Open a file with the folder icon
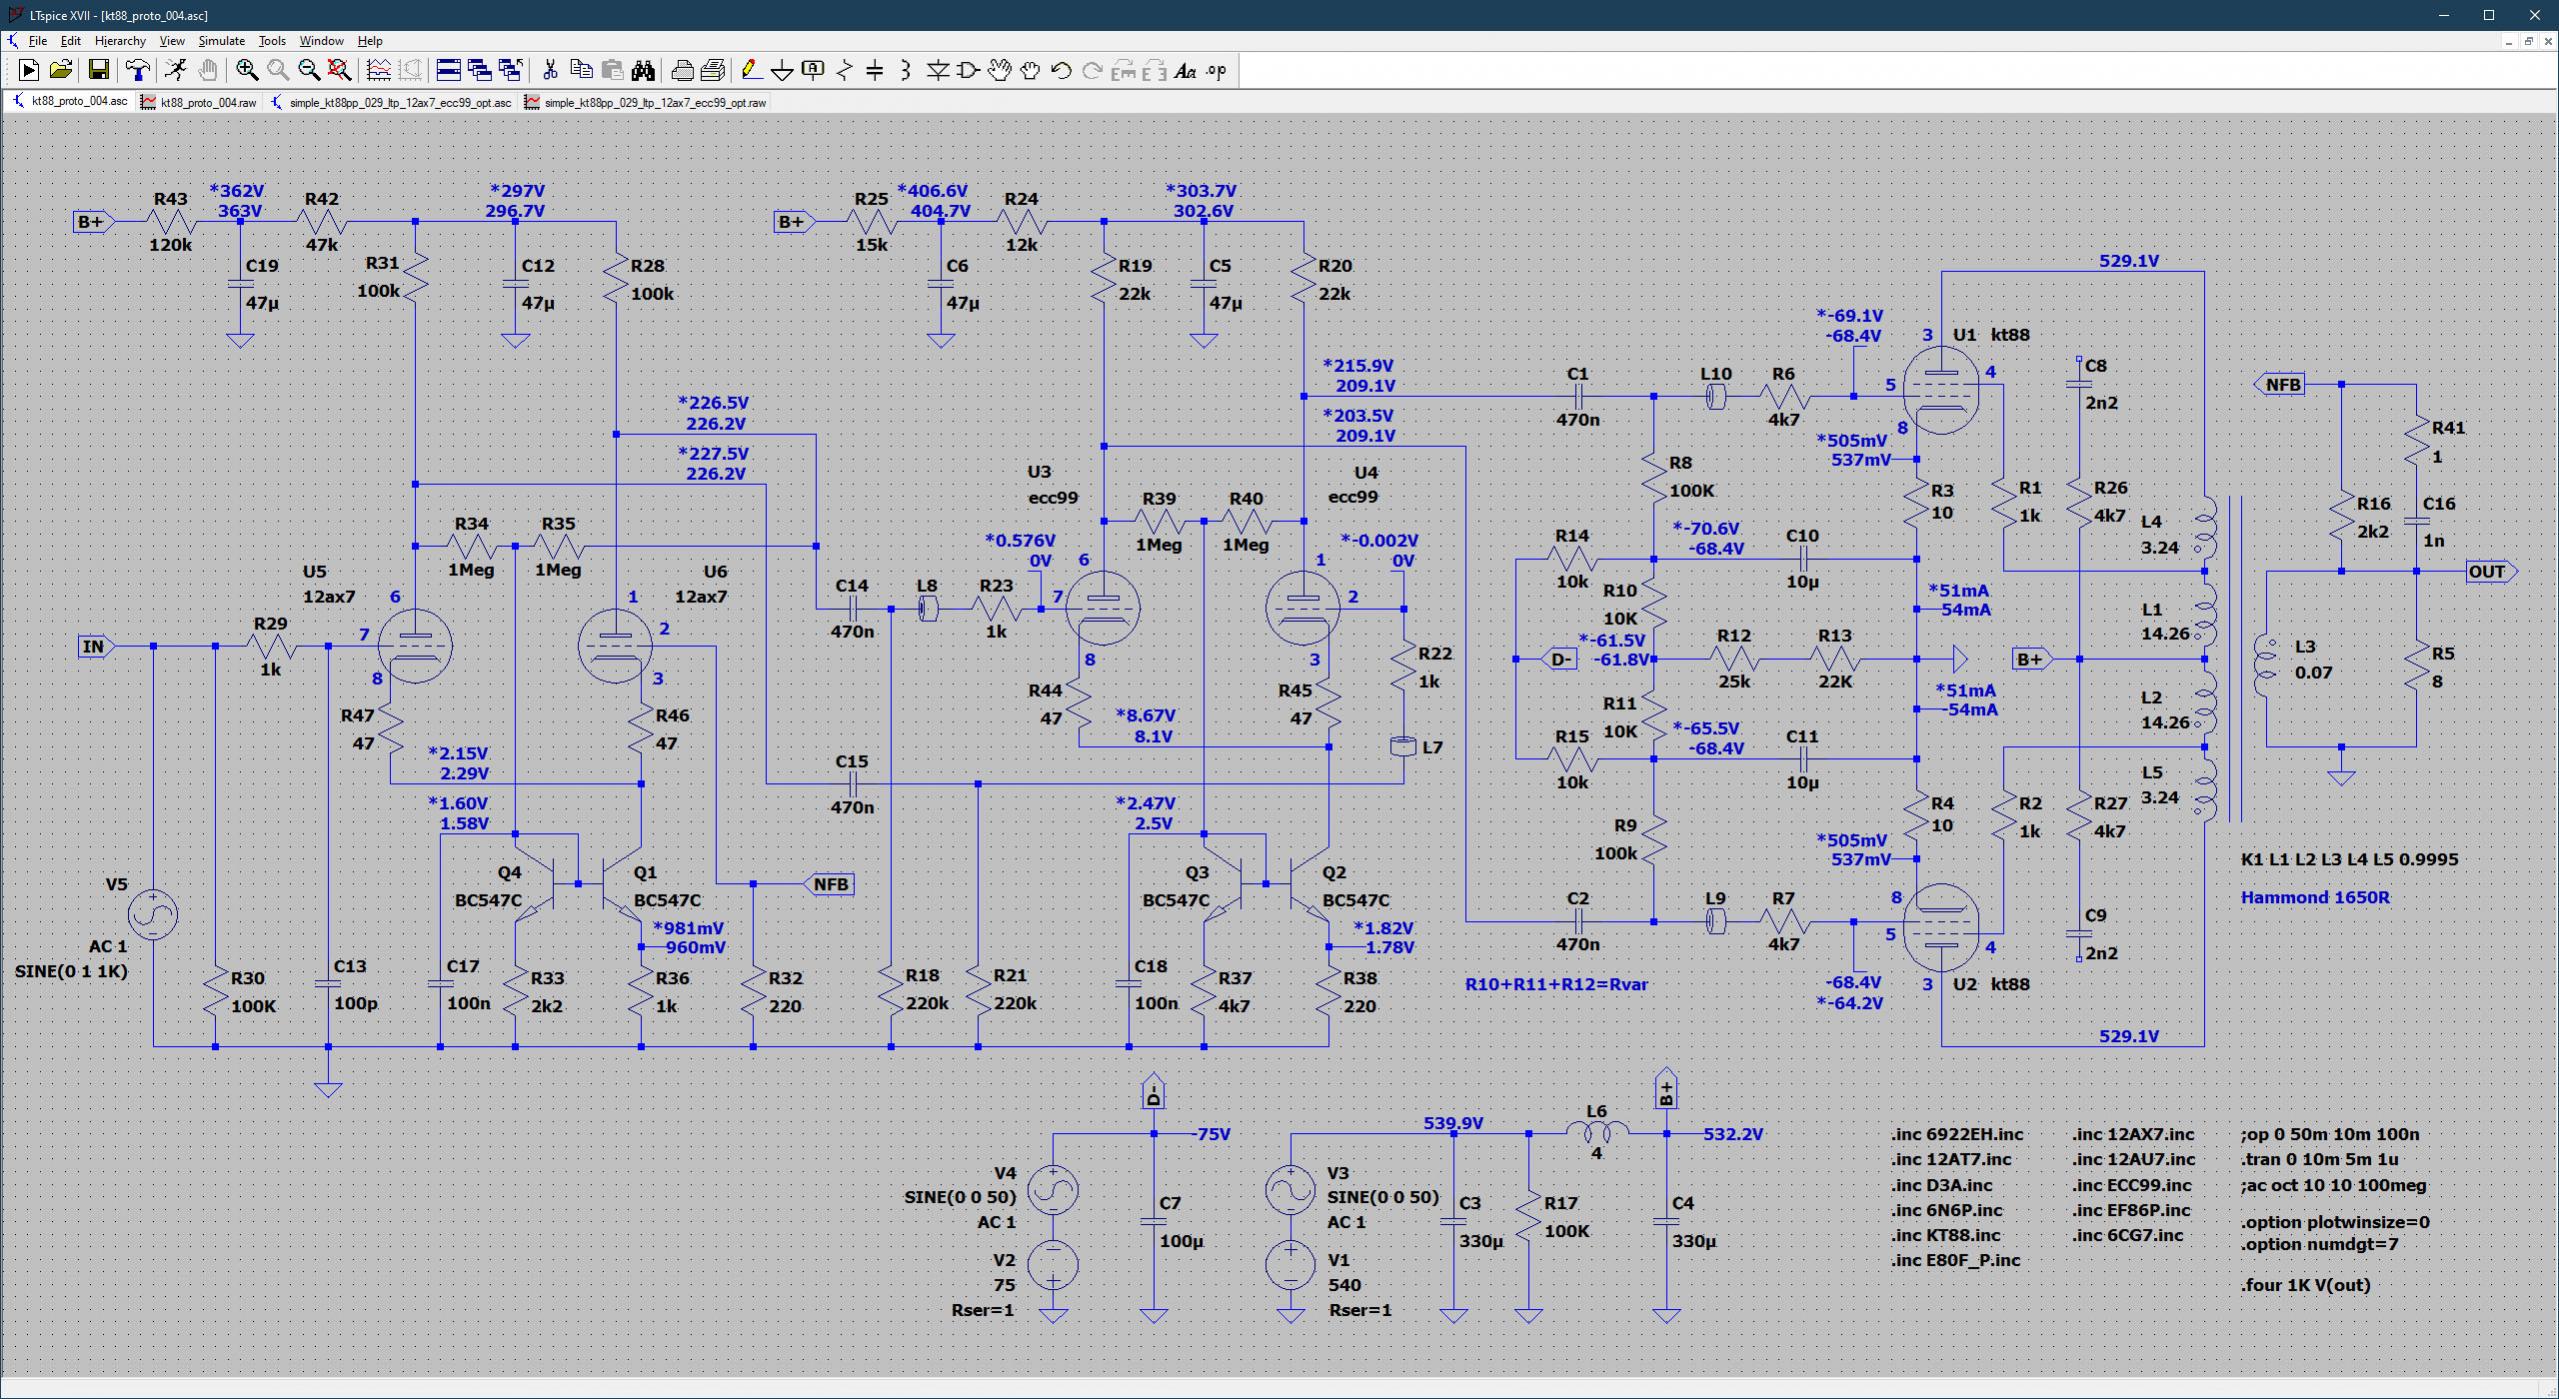Viewport: 2559px width, 1399px height. (60, 70)
